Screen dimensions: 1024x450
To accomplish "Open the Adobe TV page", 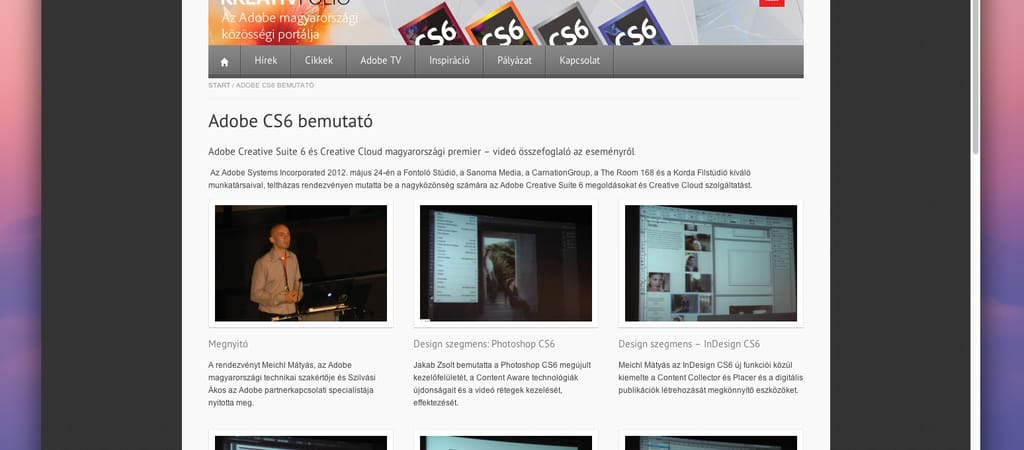I will tap(380, 61).
